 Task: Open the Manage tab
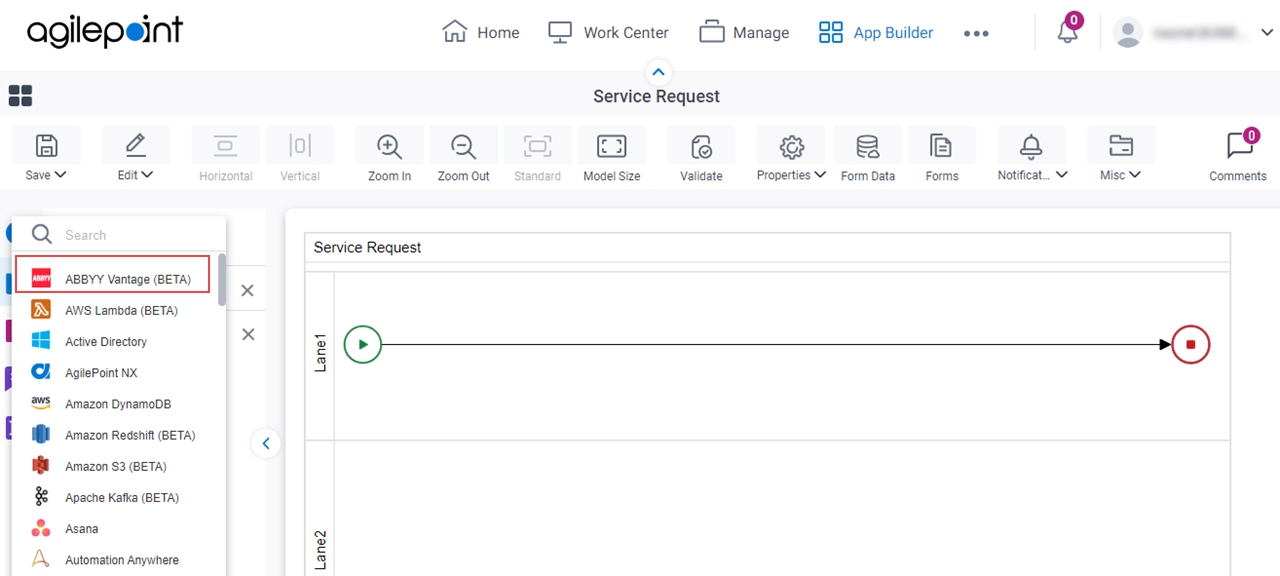744,32
